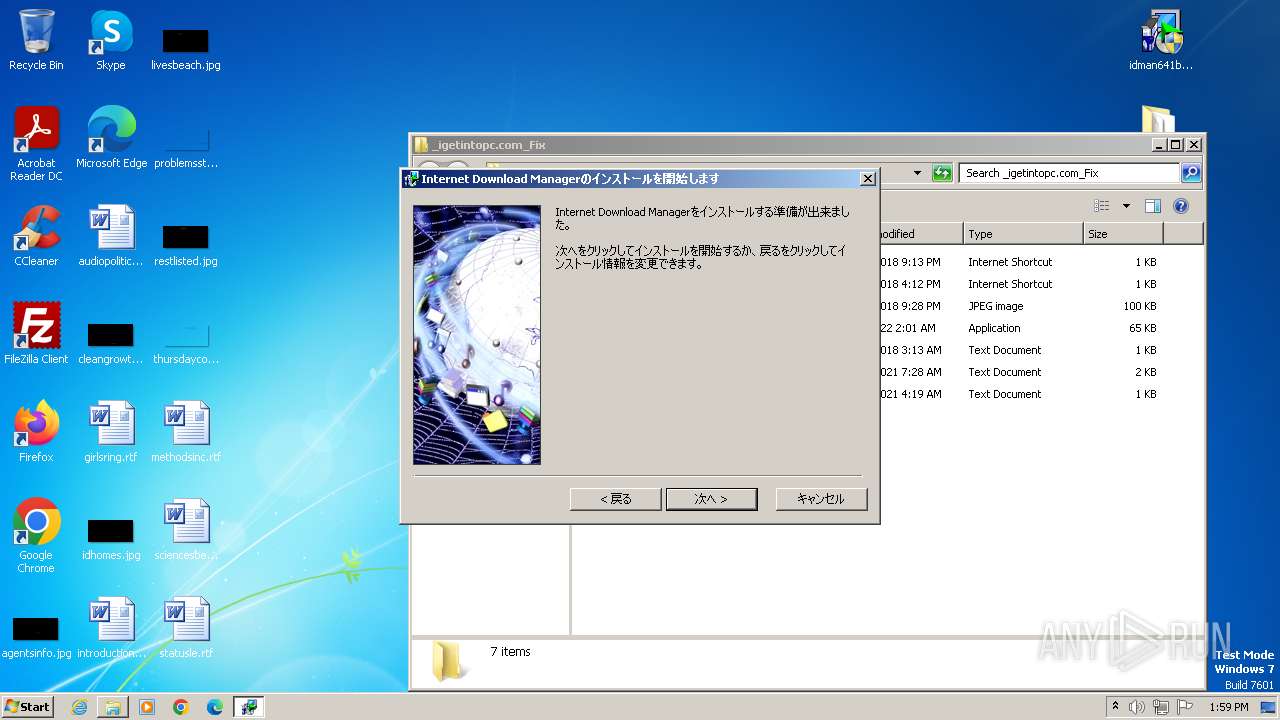Select livesbeach.jpg desktop file
1280x720 pixels.
186,48
